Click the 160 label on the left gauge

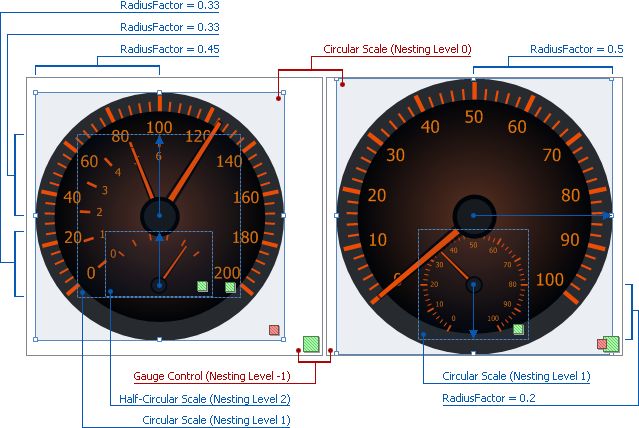pyautogui.click(x=246, y=197)
